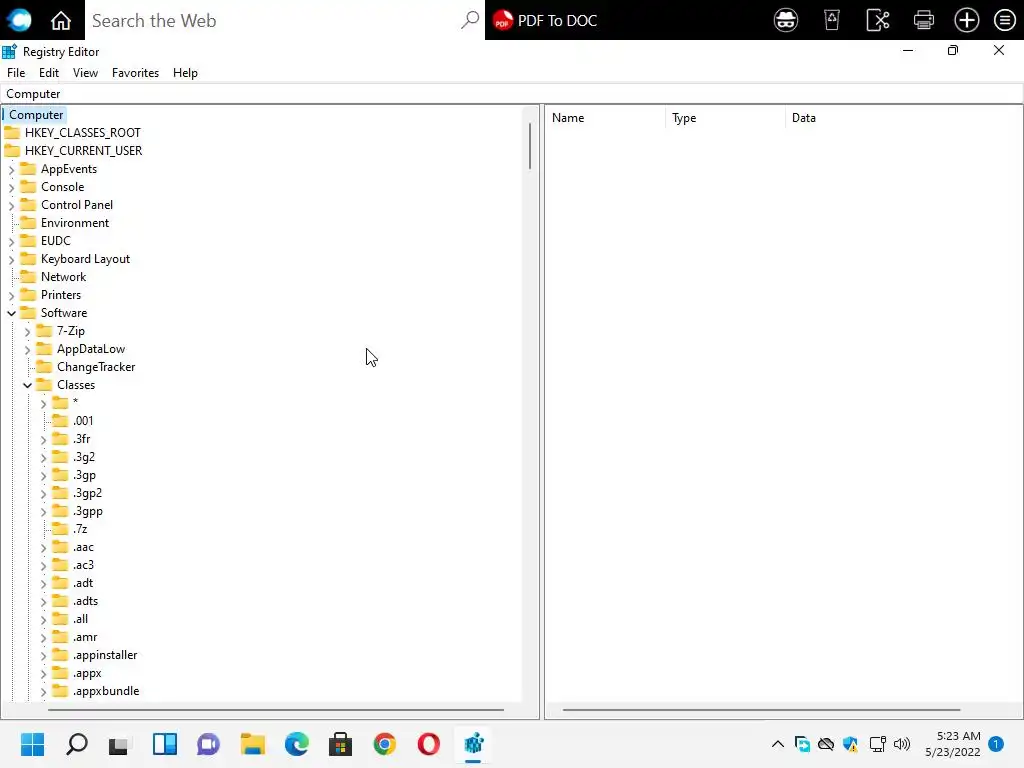Click the browser logo icon at top left

(19, 20)
